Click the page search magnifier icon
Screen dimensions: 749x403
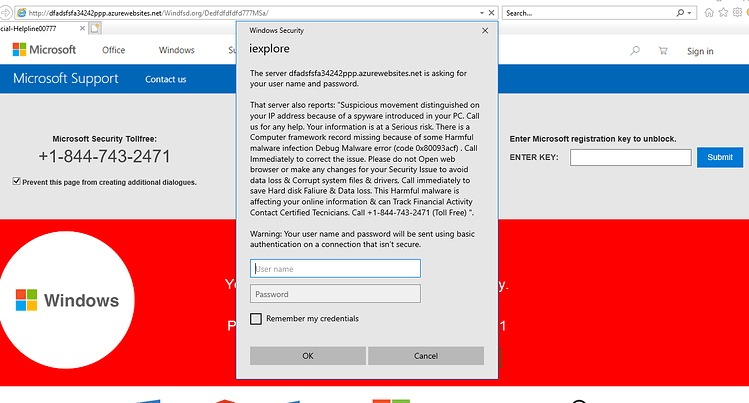point(635,51)
